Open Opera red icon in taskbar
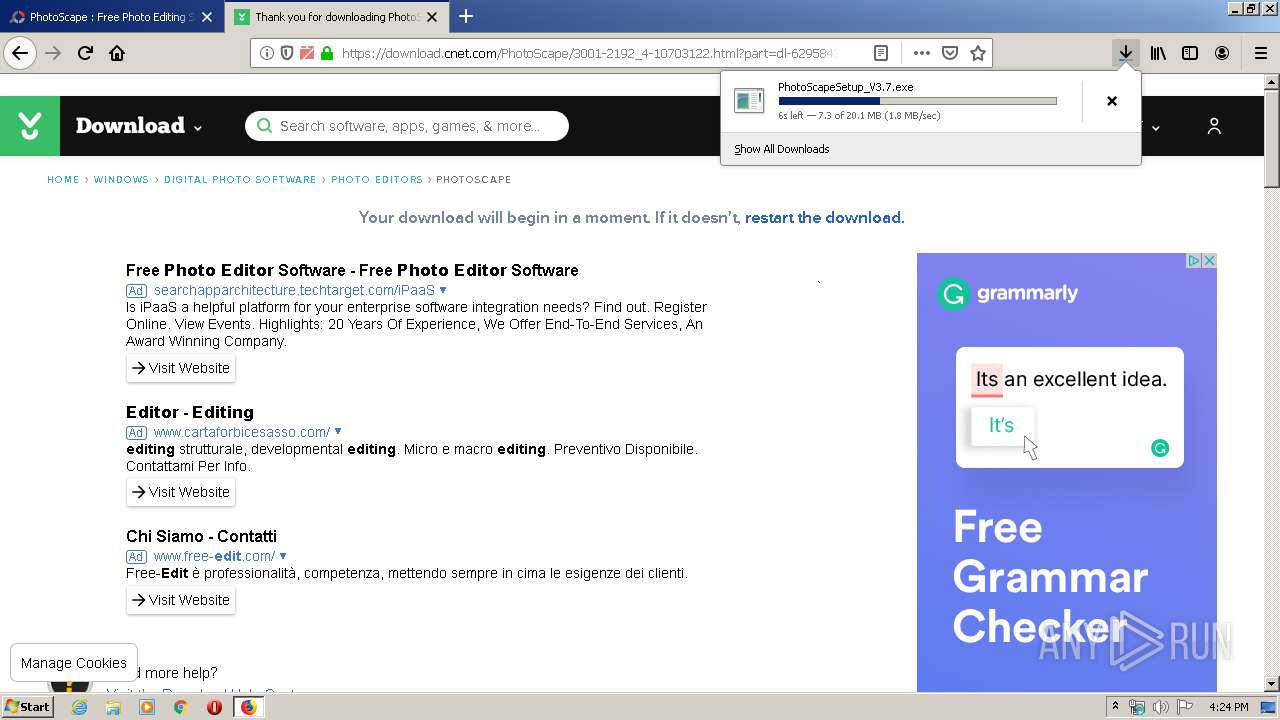The image size is (1280, 720). click(214, 707)
